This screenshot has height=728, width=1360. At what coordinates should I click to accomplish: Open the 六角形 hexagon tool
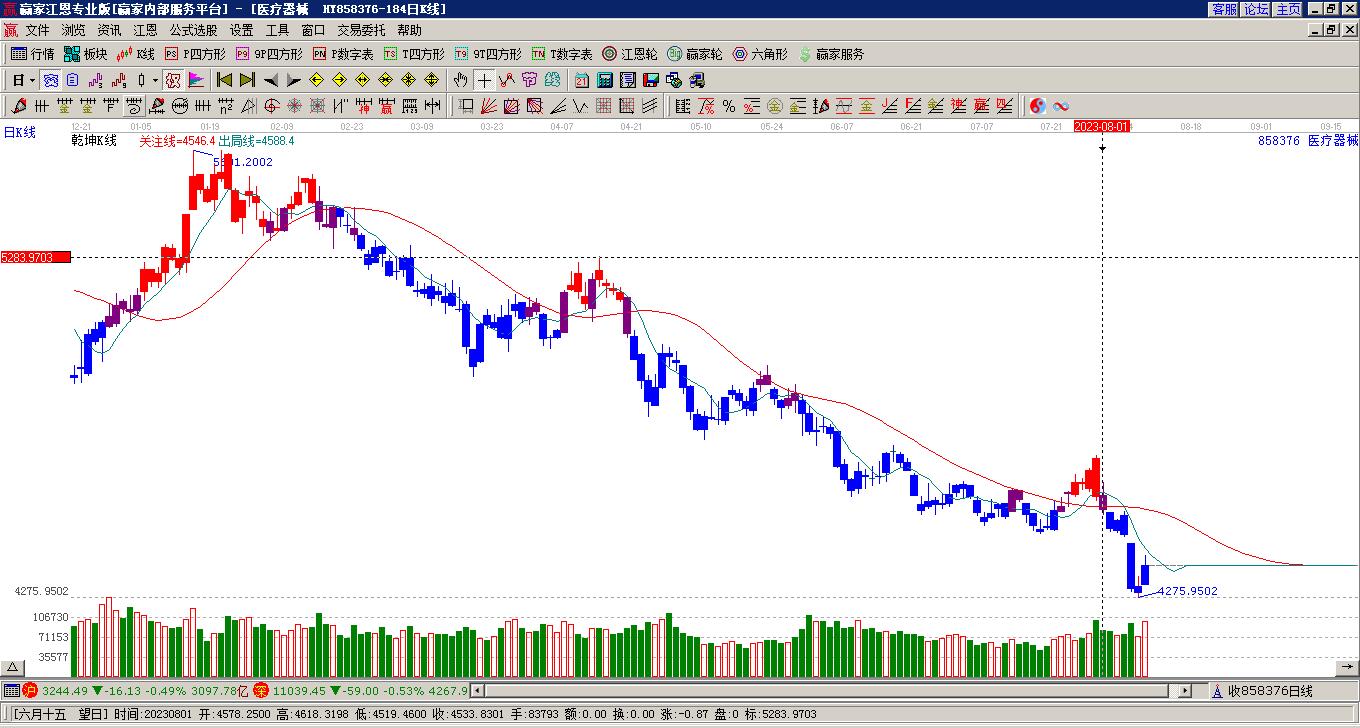760,54
